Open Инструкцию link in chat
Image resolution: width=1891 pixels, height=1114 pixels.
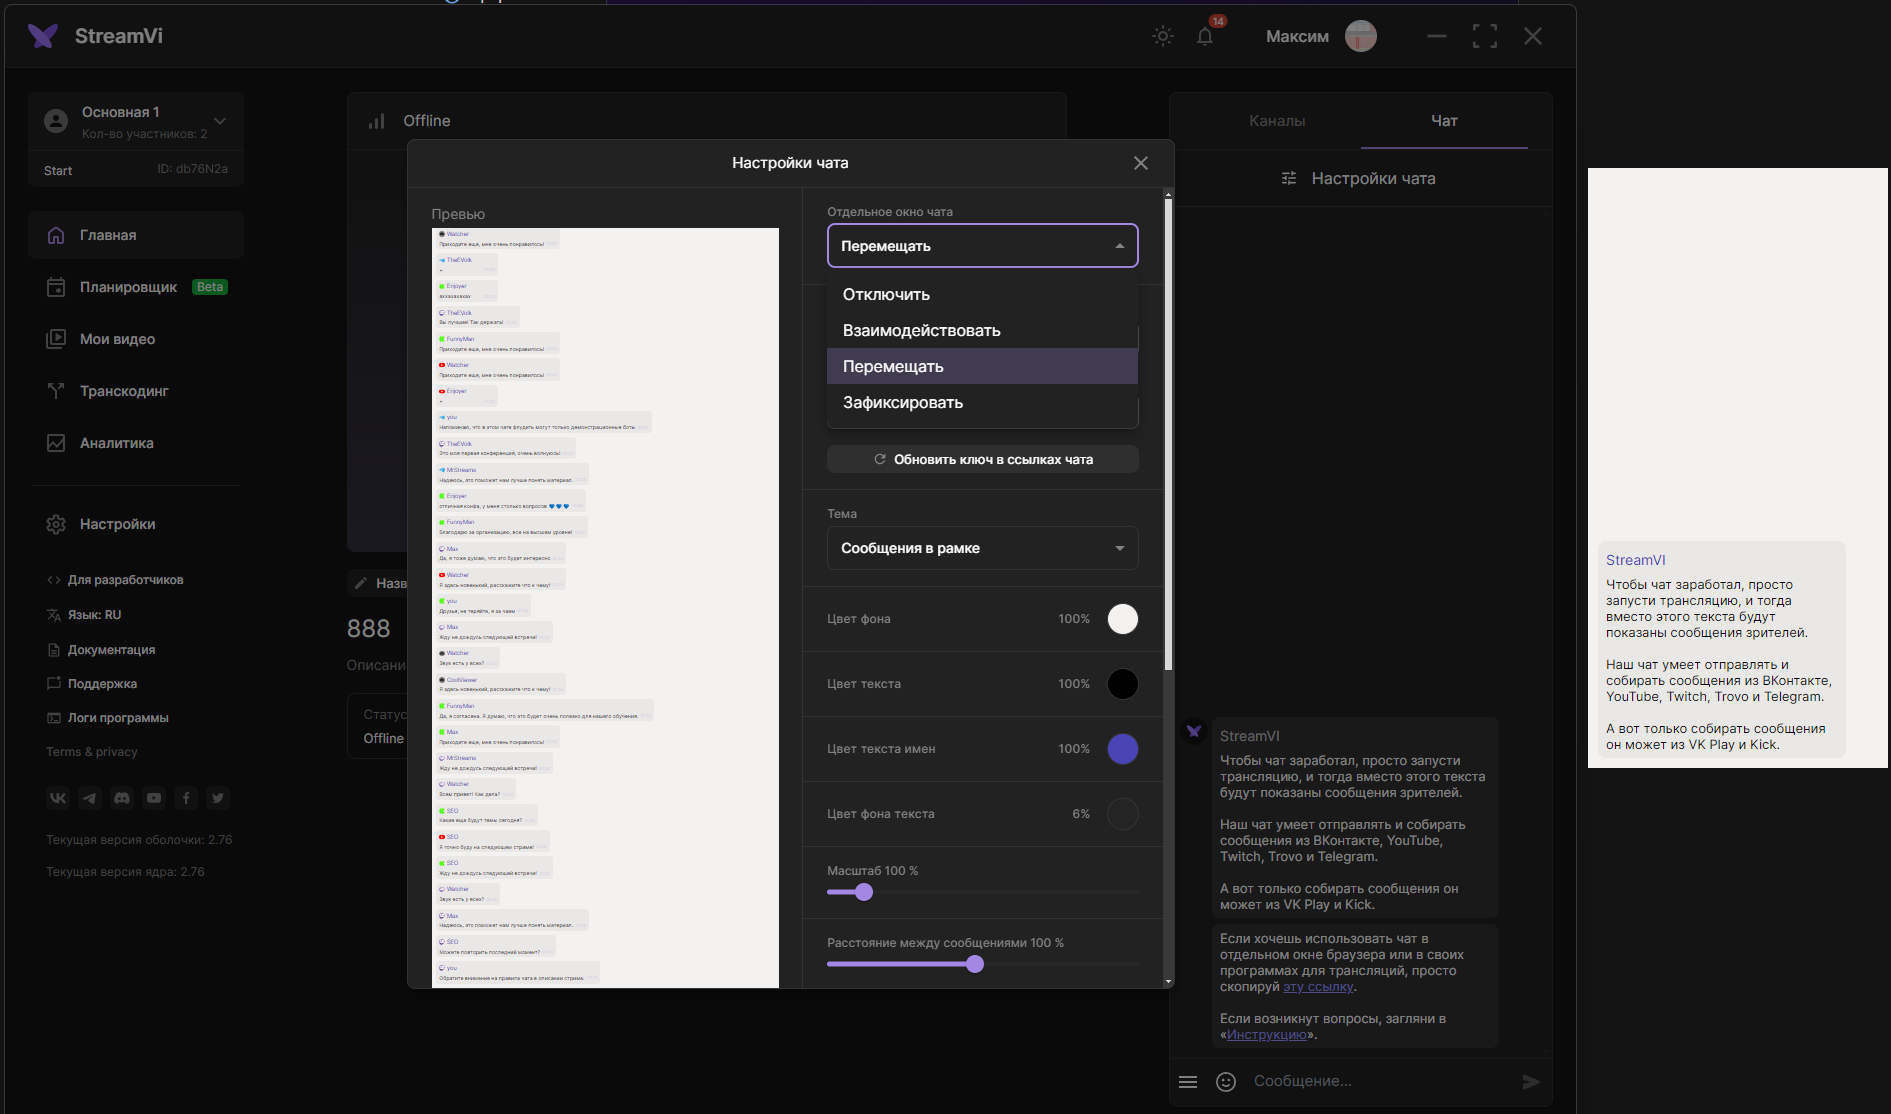pyautogui.click(x=1267, y=1035)
